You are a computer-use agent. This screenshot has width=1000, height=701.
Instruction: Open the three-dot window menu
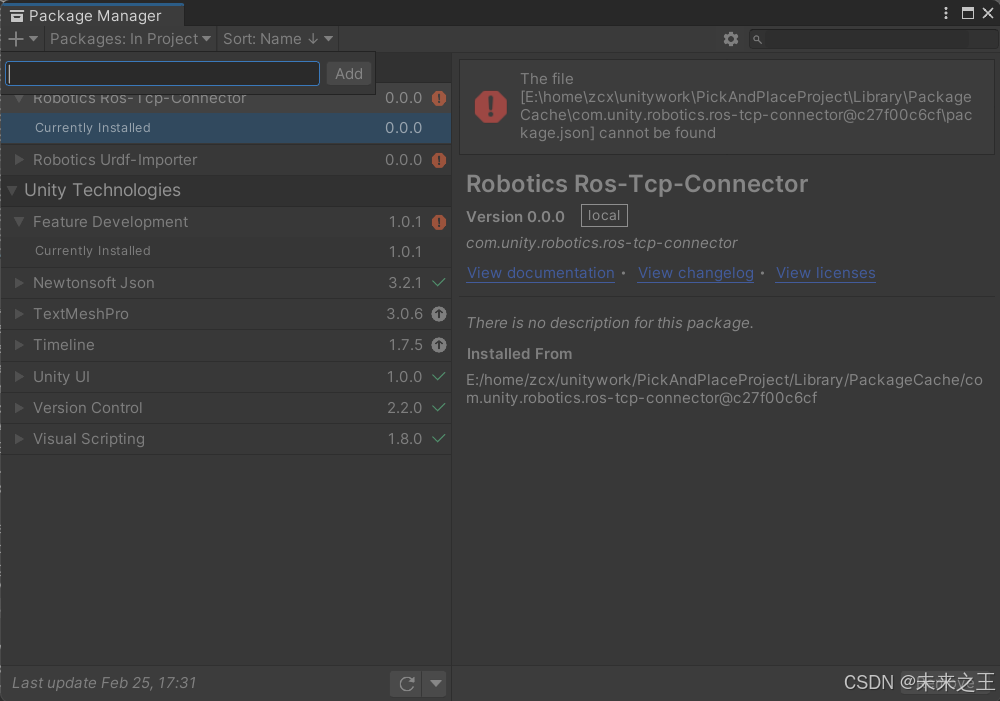click(x=945, y=12)
